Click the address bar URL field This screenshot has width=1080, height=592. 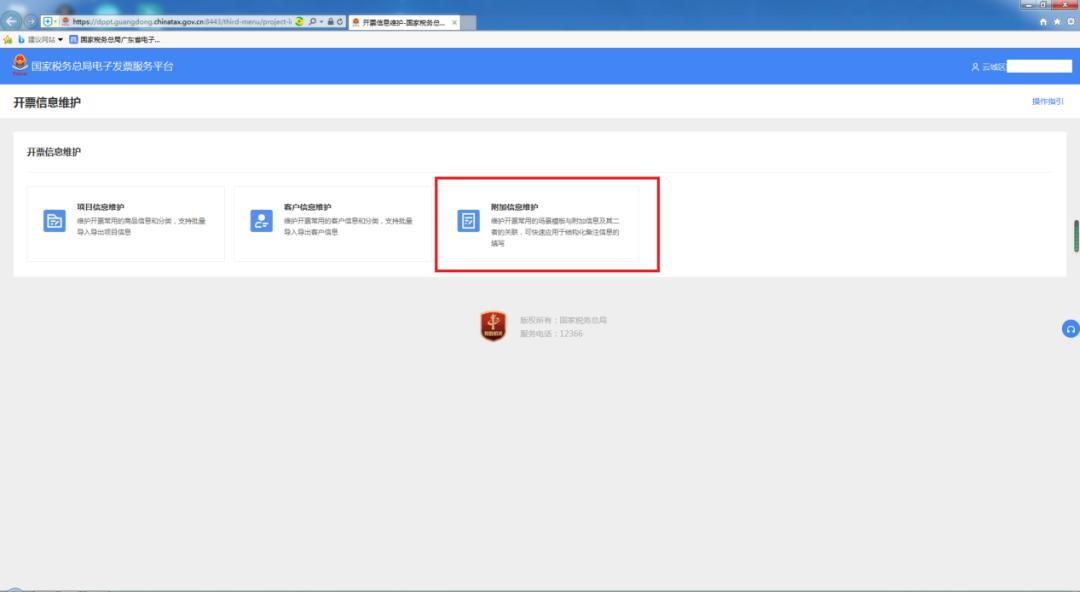point(182,21)
